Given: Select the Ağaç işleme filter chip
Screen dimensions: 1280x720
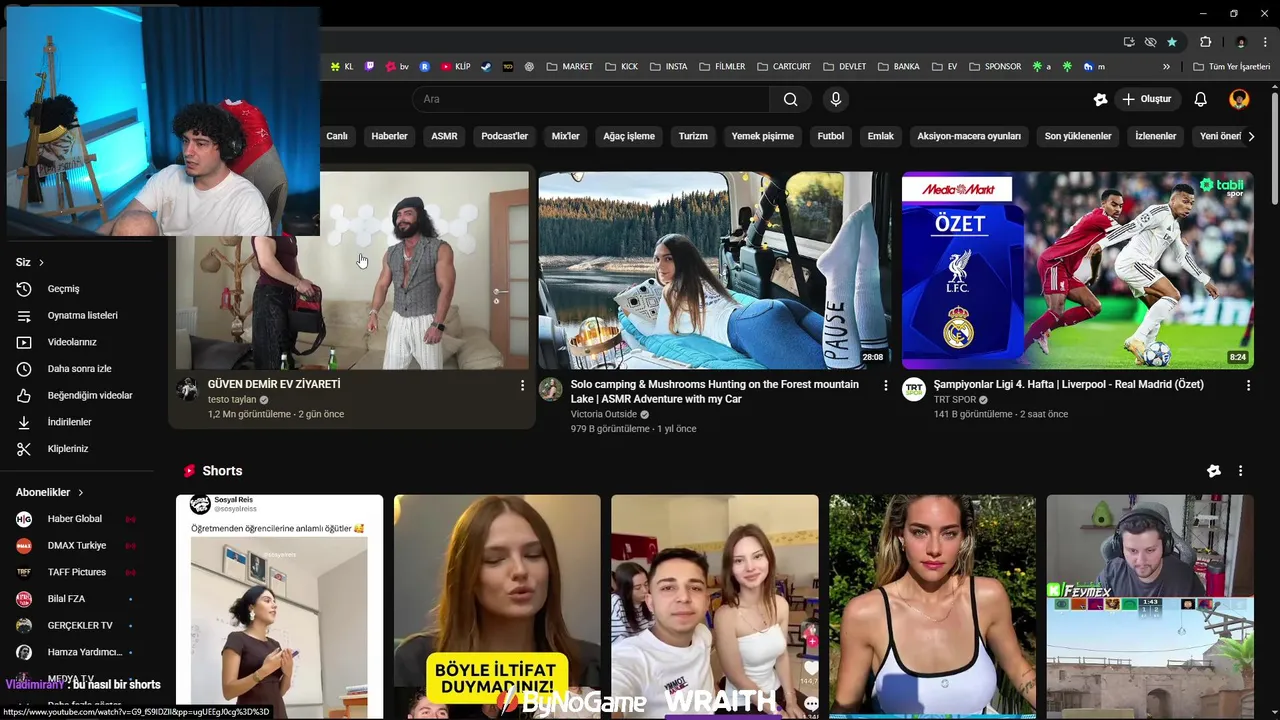Looking at the screenshot, I should pyautogui.click(x=629, y=136).
